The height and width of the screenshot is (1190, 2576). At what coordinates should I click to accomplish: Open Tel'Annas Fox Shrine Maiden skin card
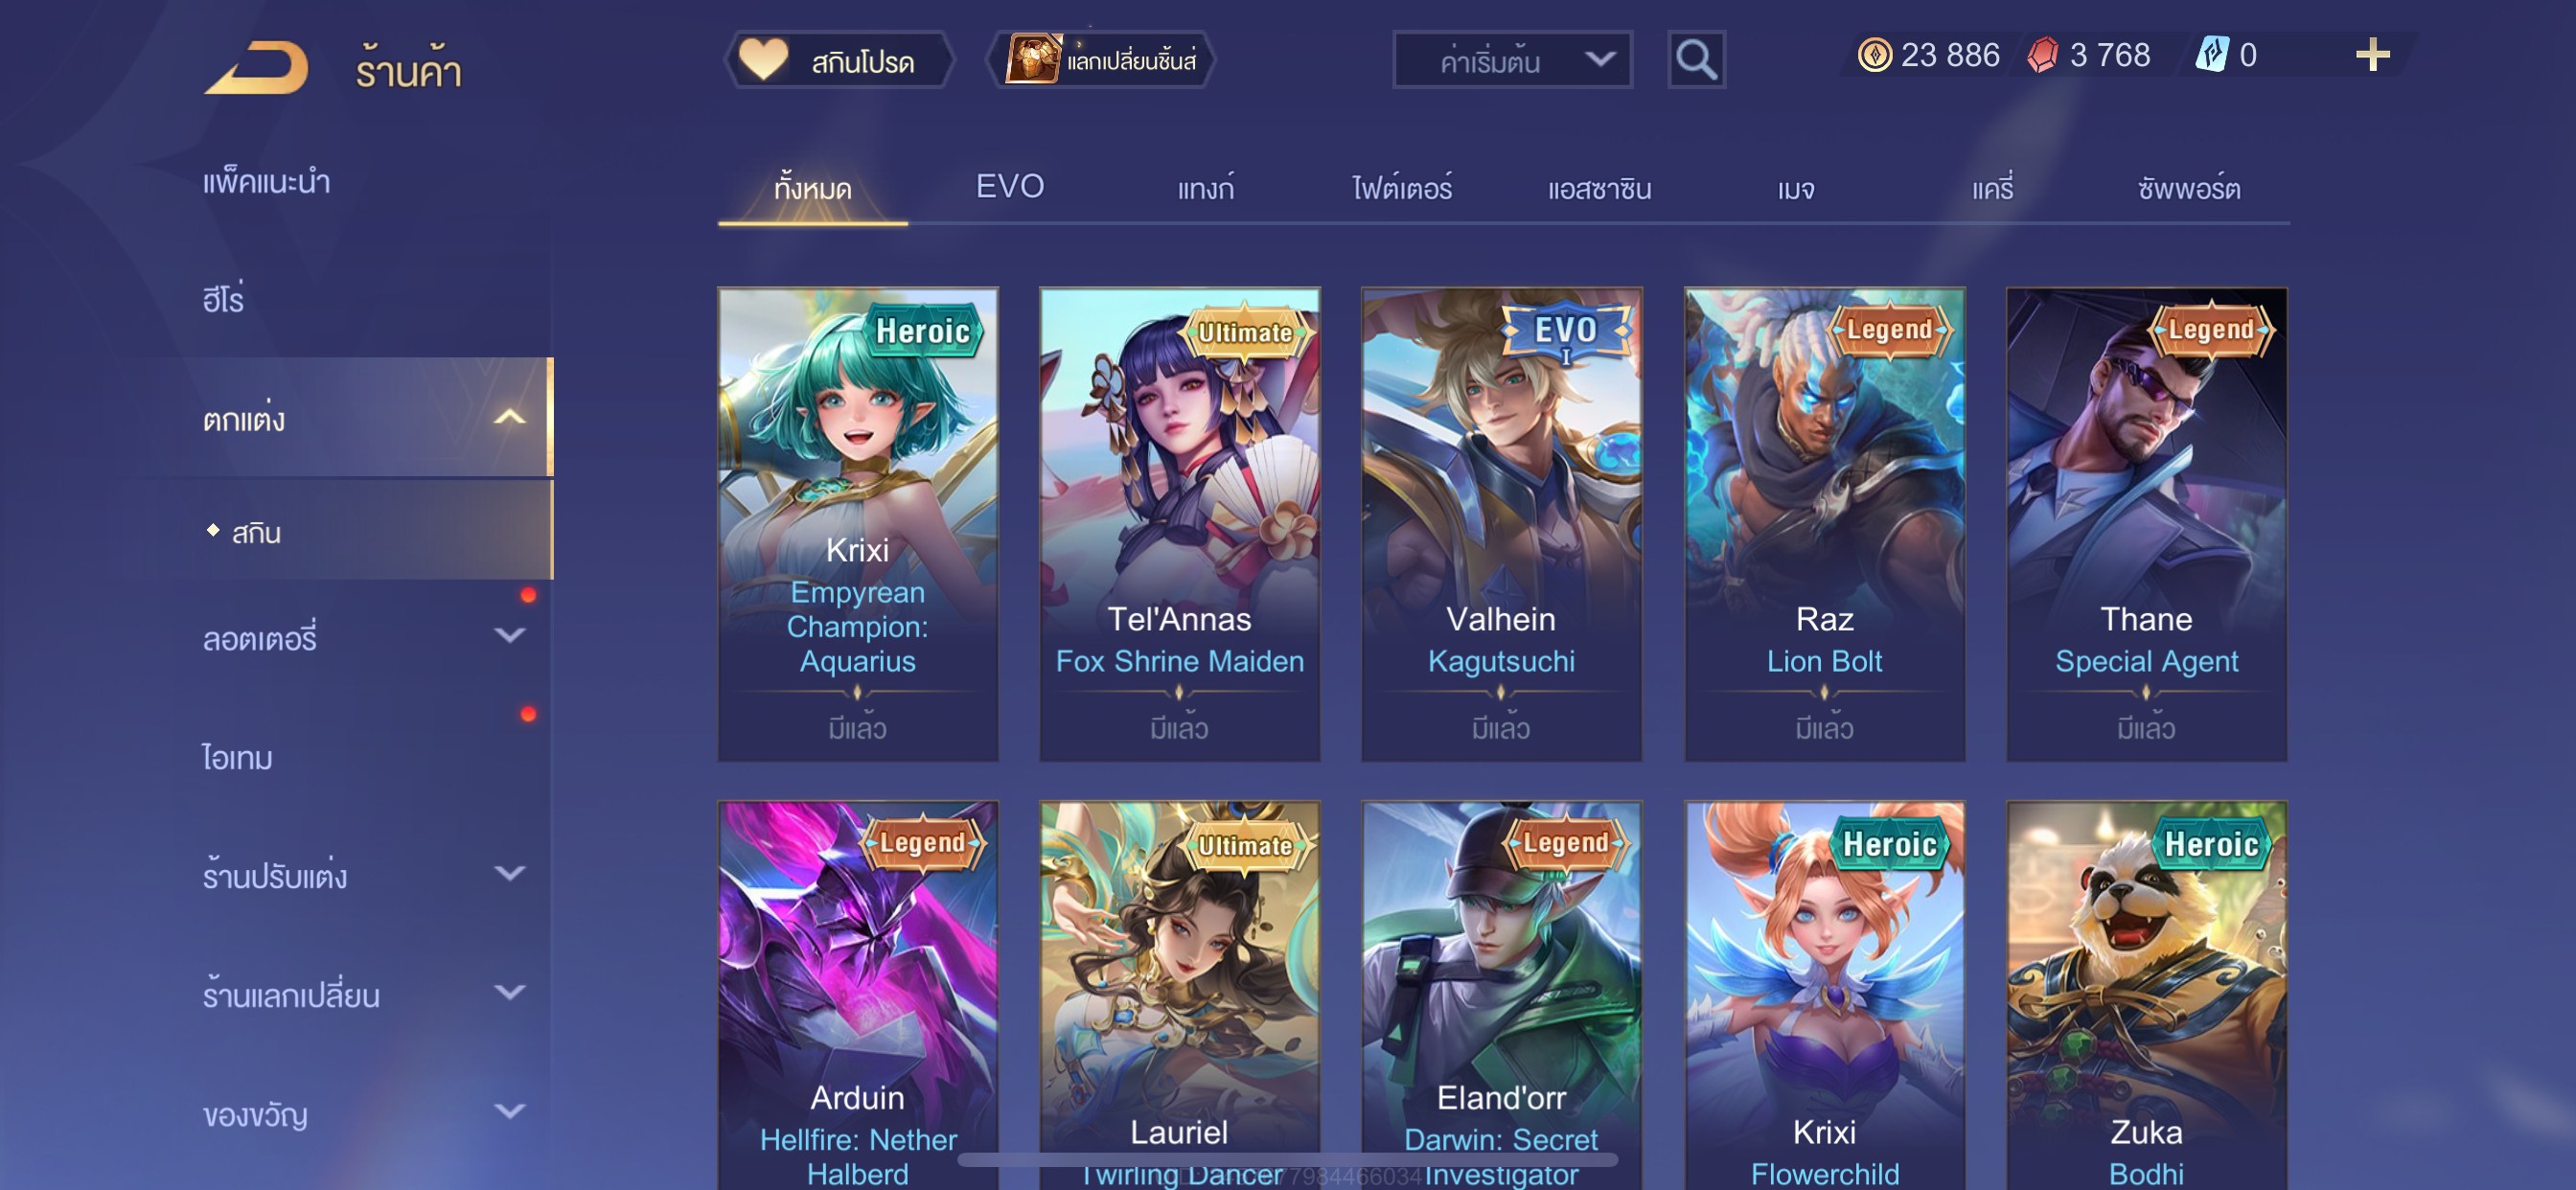tap(1179, 524)
